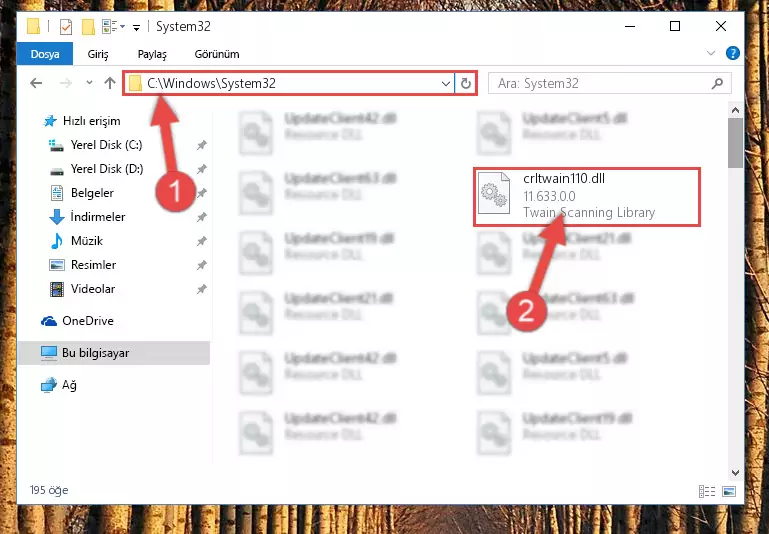Viewport: 769px width, 534px height.
Task: Open Yerel Disk (D:) in sidebar
Action: [x=106, y=169]
